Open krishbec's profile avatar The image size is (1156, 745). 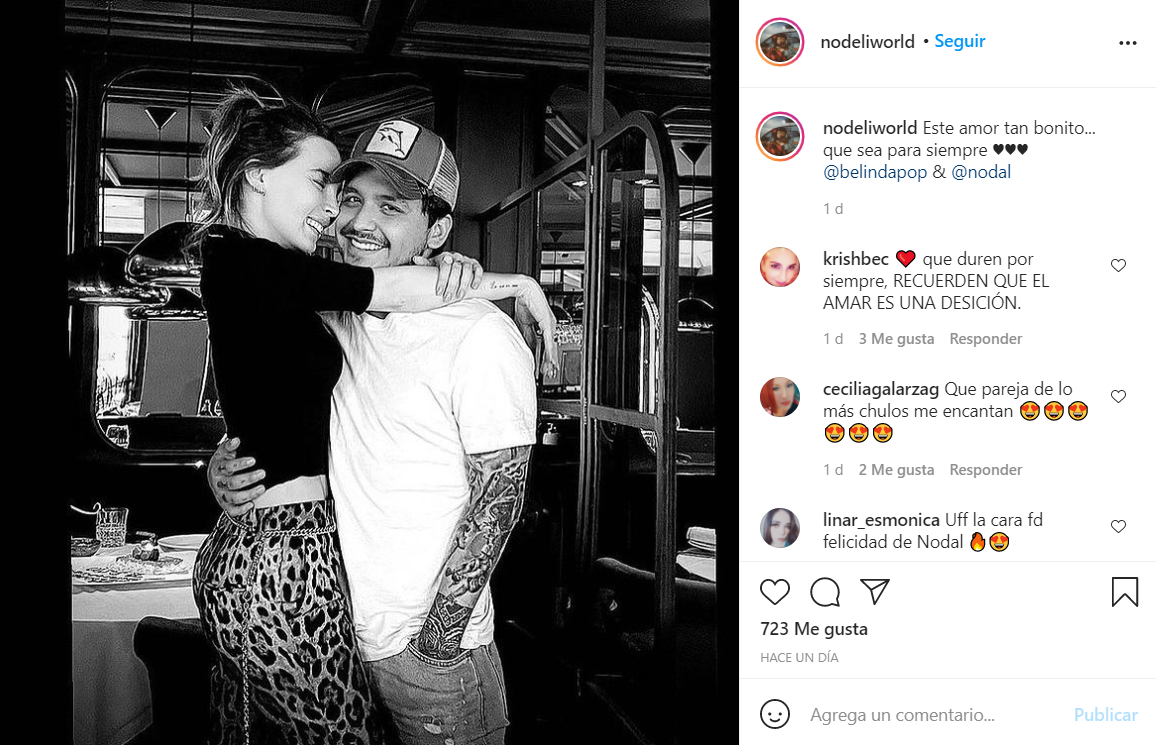pos(779,267)
